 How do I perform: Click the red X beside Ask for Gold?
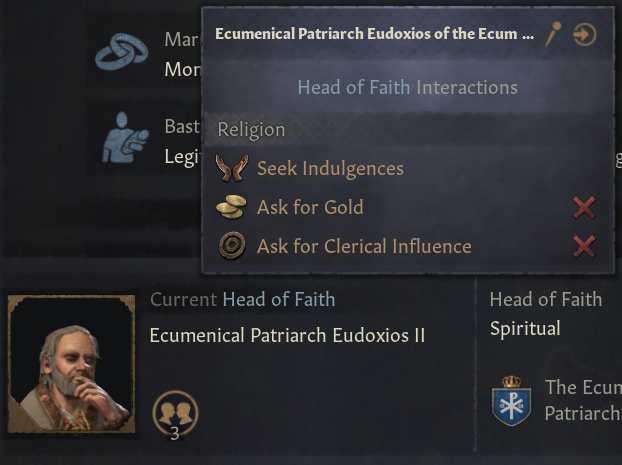coord(584,207)
